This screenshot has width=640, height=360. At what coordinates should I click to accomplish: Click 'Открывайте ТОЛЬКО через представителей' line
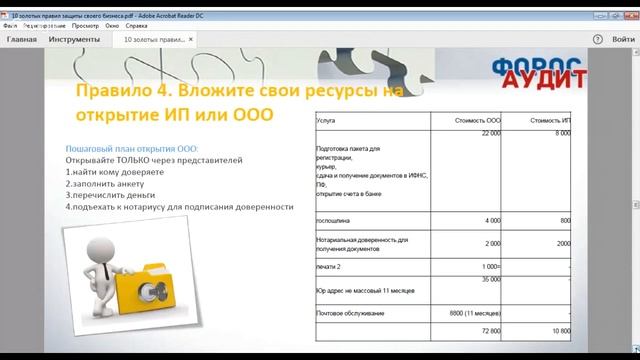(x=154, y=160)
